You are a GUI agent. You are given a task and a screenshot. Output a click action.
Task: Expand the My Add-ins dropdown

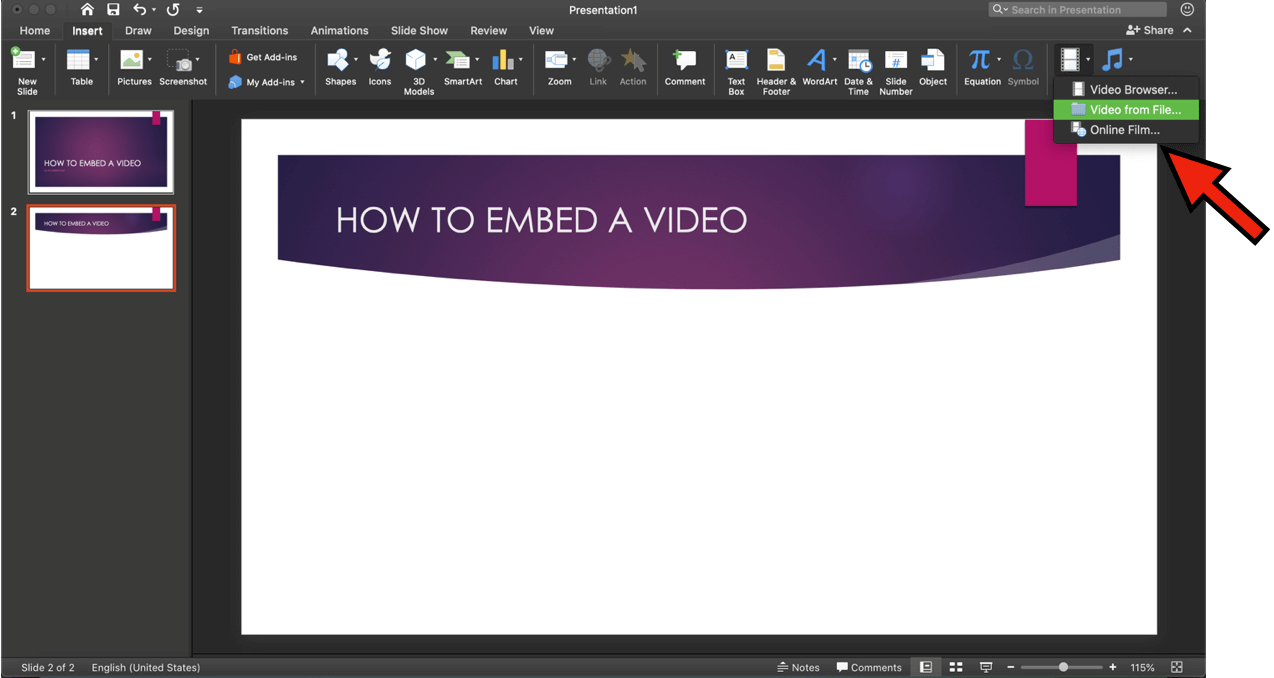point(302,82)
